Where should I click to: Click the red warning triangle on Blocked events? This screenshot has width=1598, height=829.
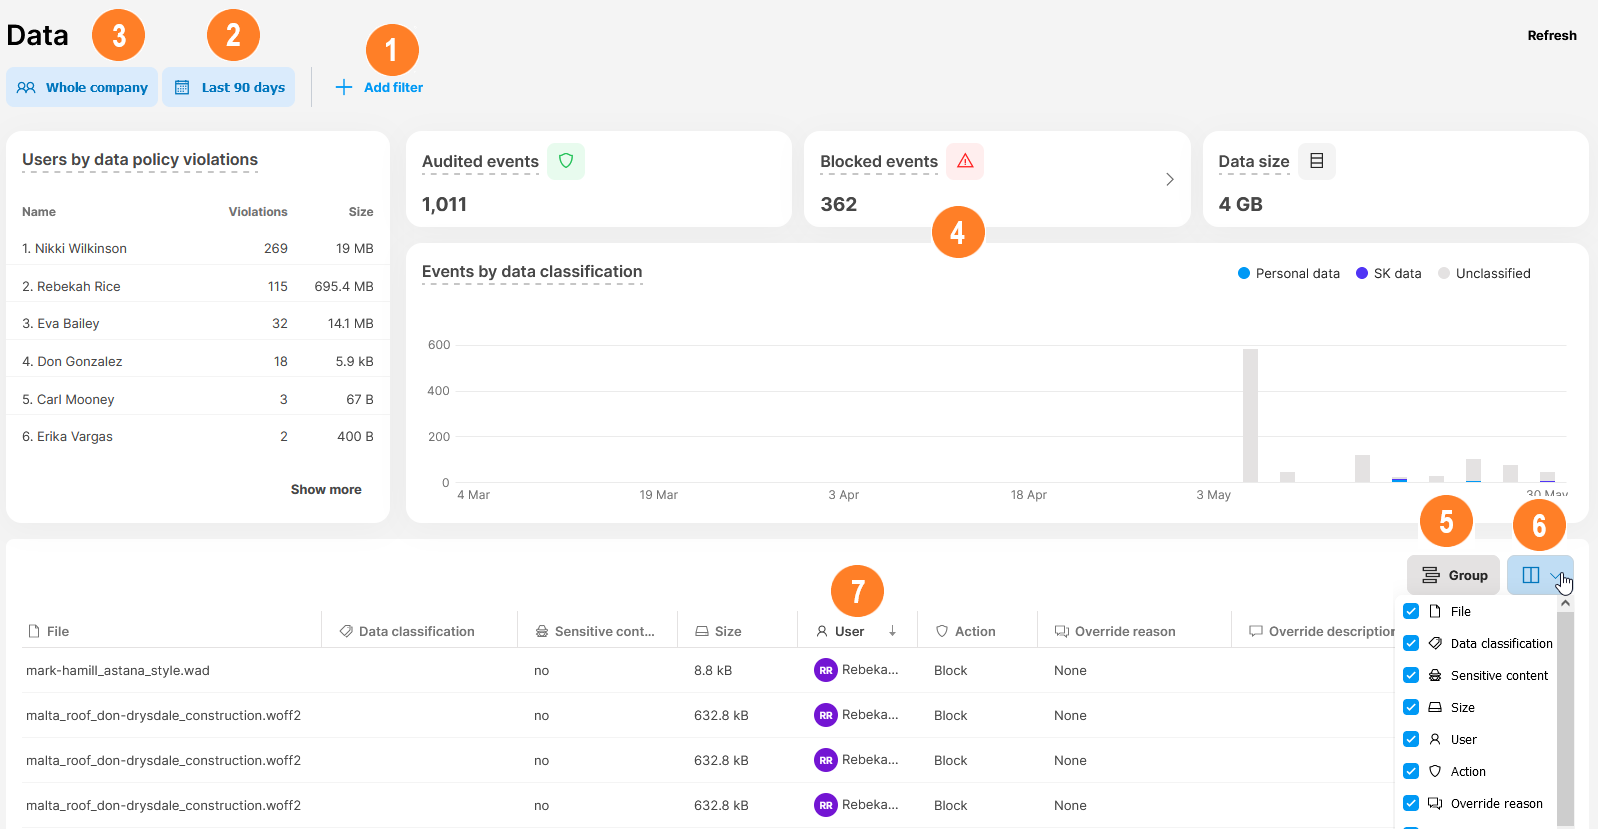(x=965, y=161)
